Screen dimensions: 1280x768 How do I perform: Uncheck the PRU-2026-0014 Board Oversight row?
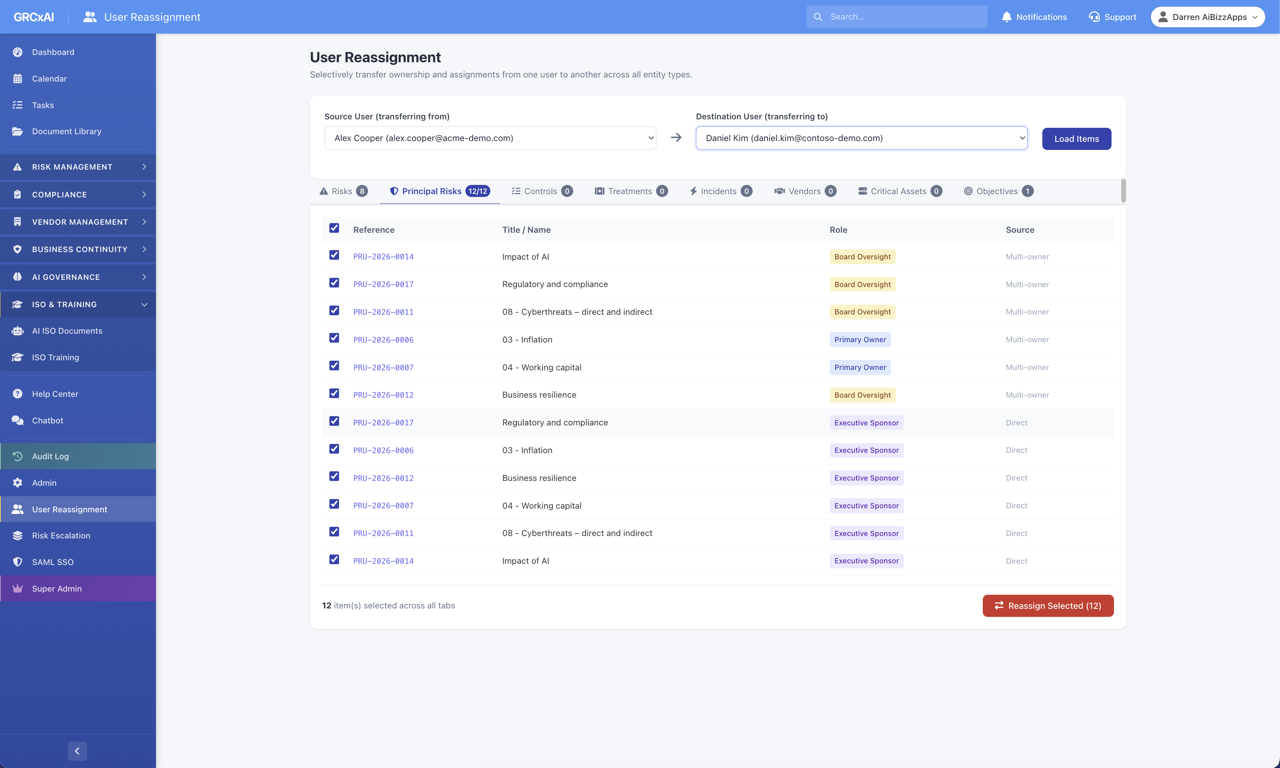pyautogui.click(x=334, y=256)
